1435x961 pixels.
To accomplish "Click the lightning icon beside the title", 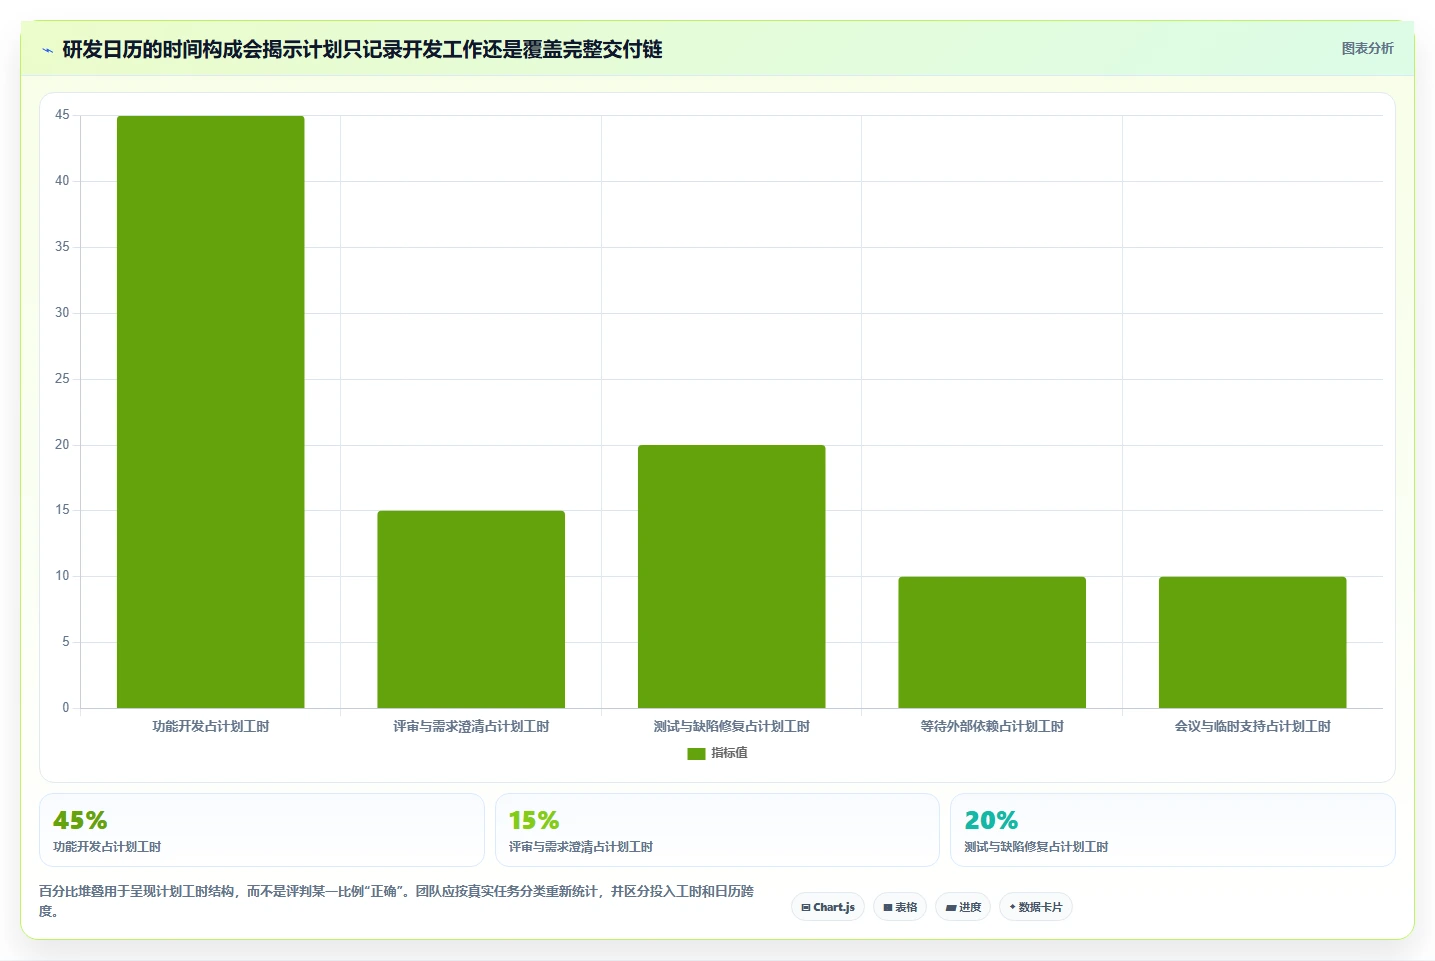I will coord(47,50).
